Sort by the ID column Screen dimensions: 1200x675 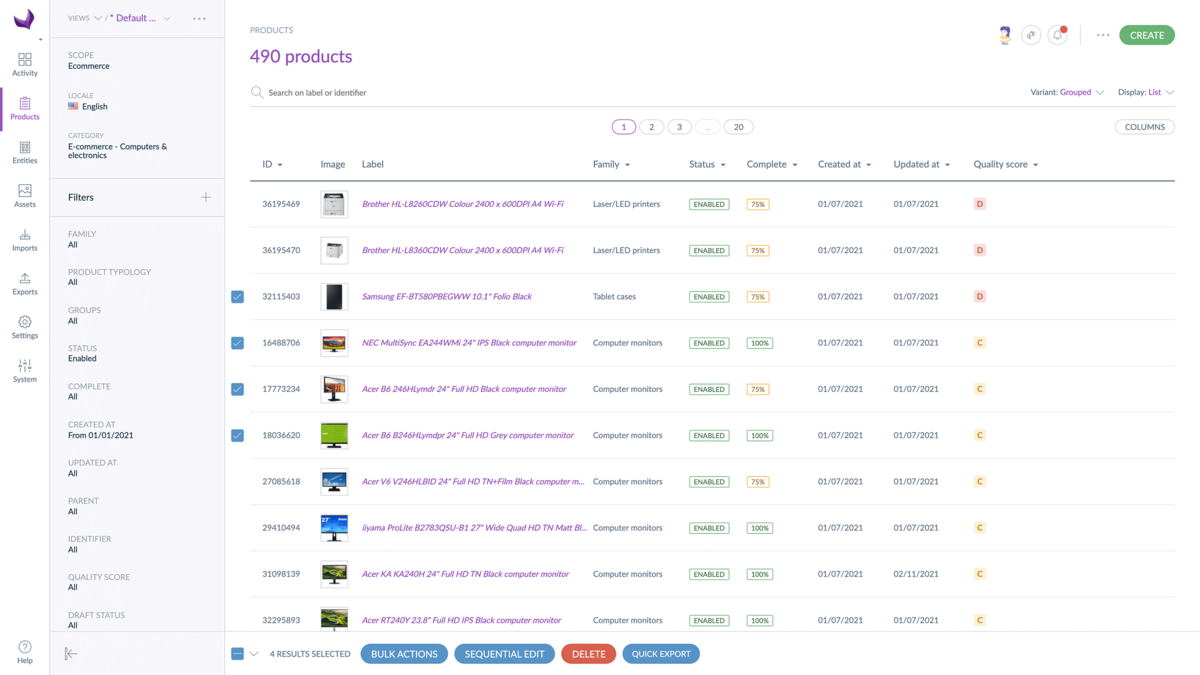click(272, 164)
